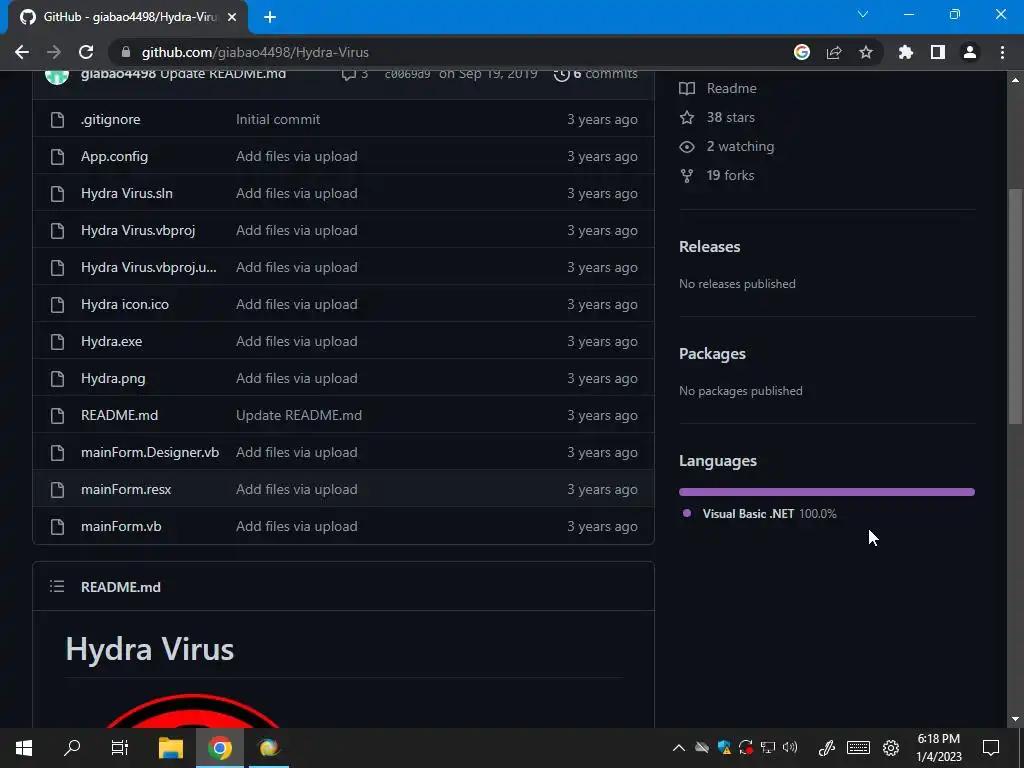Screen dimensions: 1024x768
Task: Open the tab search chevron
Action: click(863, 14)
